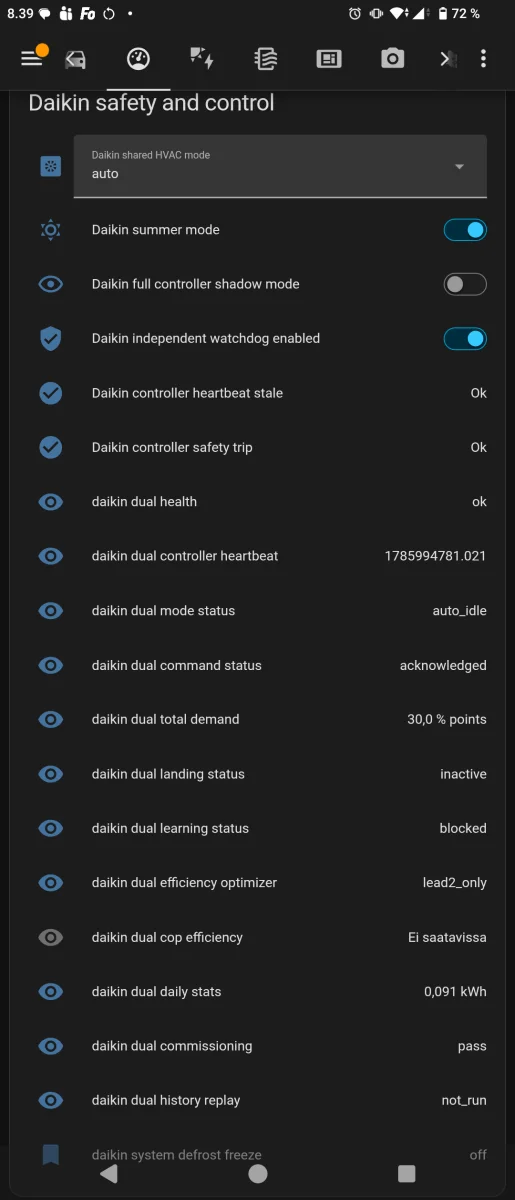
Task: Open the three-dot overflow menu
Action: point(483,59)
